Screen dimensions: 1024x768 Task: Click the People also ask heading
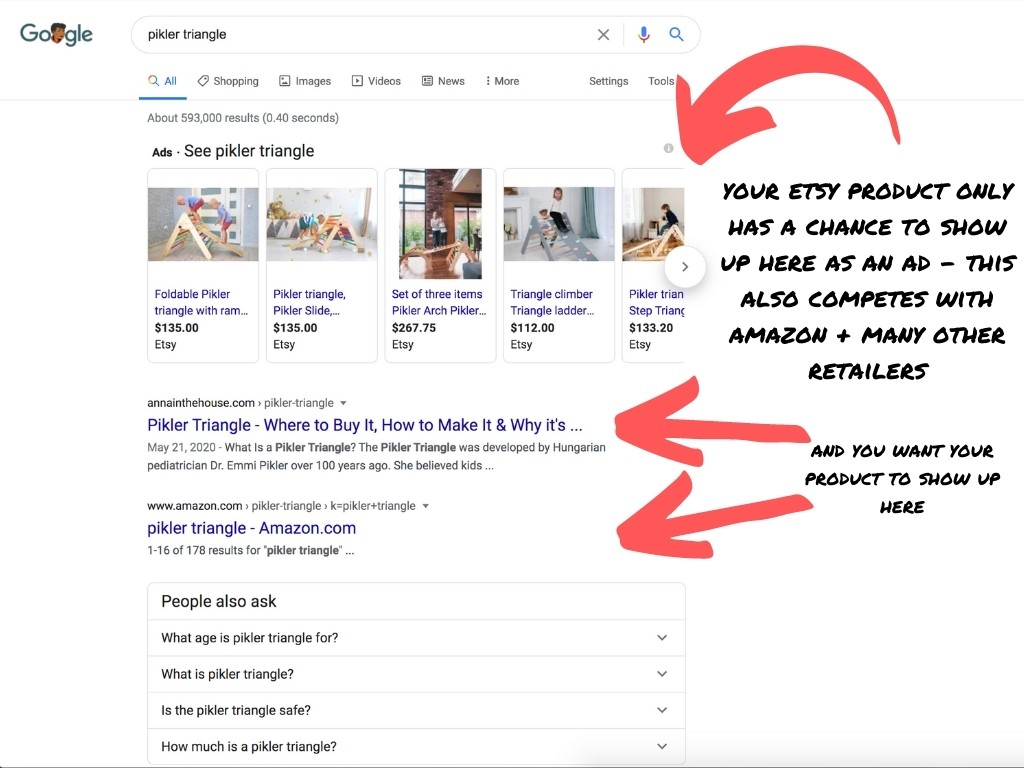[219, 601]
